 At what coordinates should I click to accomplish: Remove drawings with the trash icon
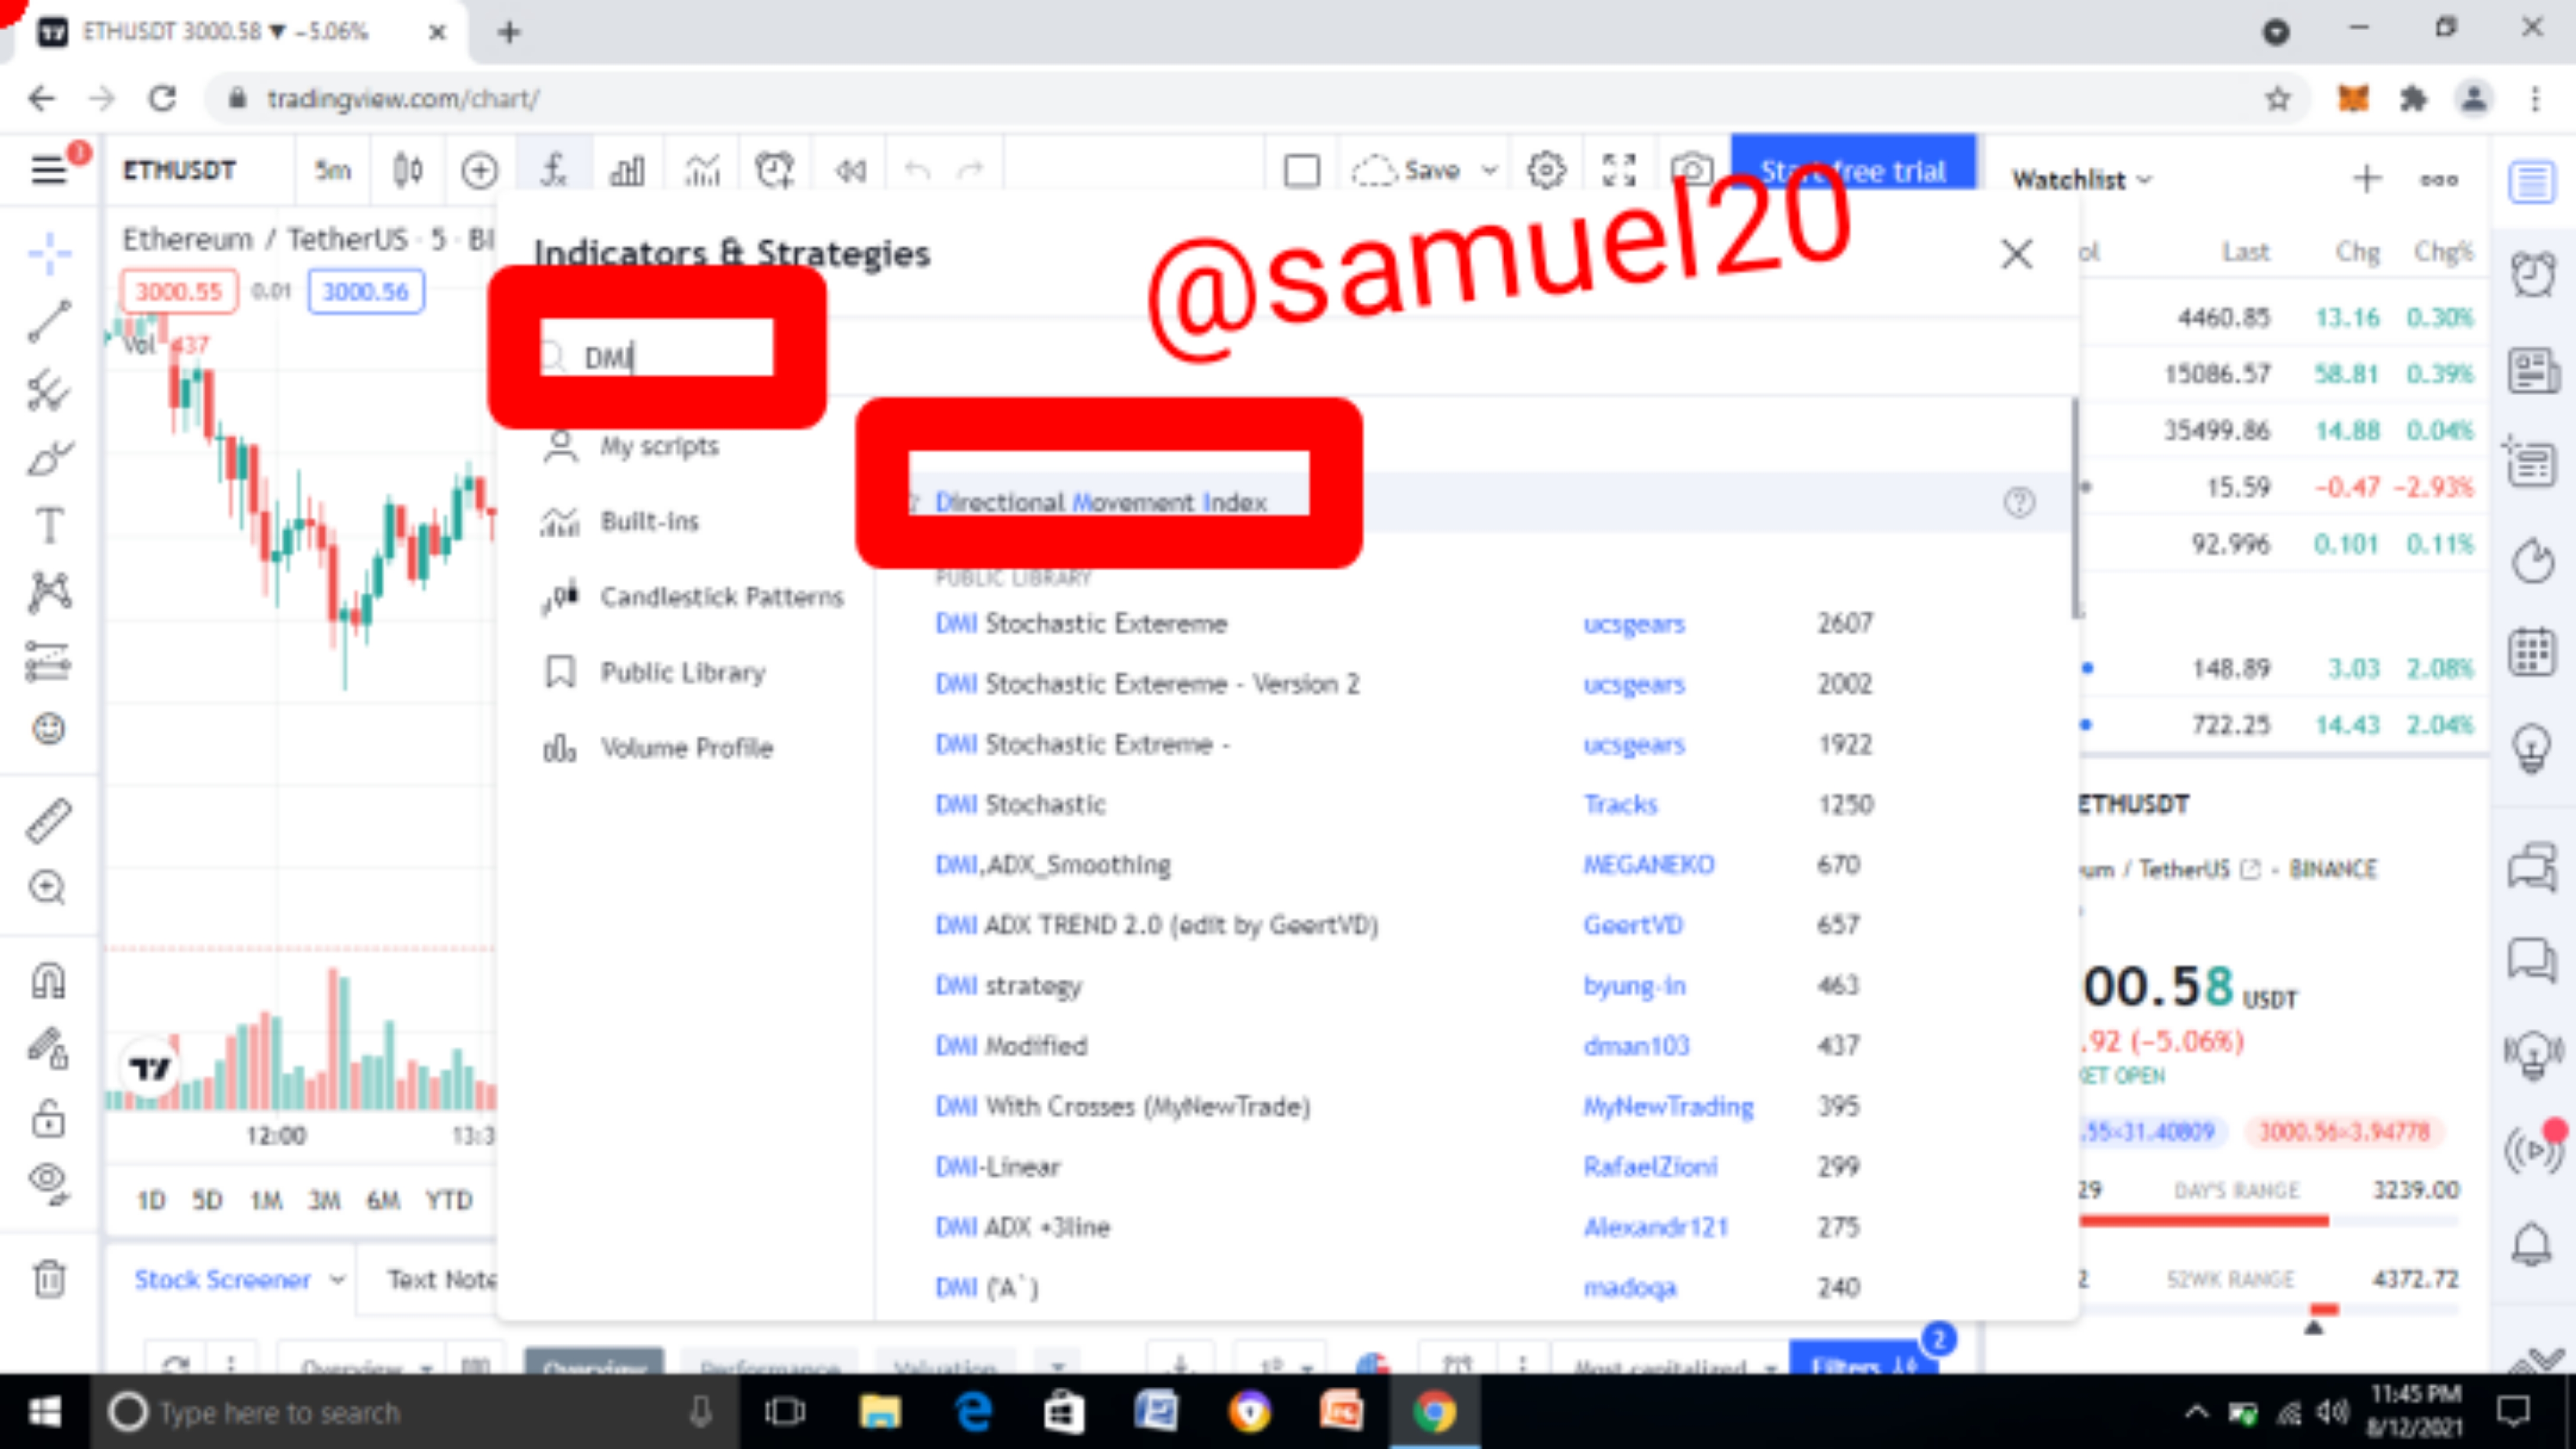[48, 1278]
